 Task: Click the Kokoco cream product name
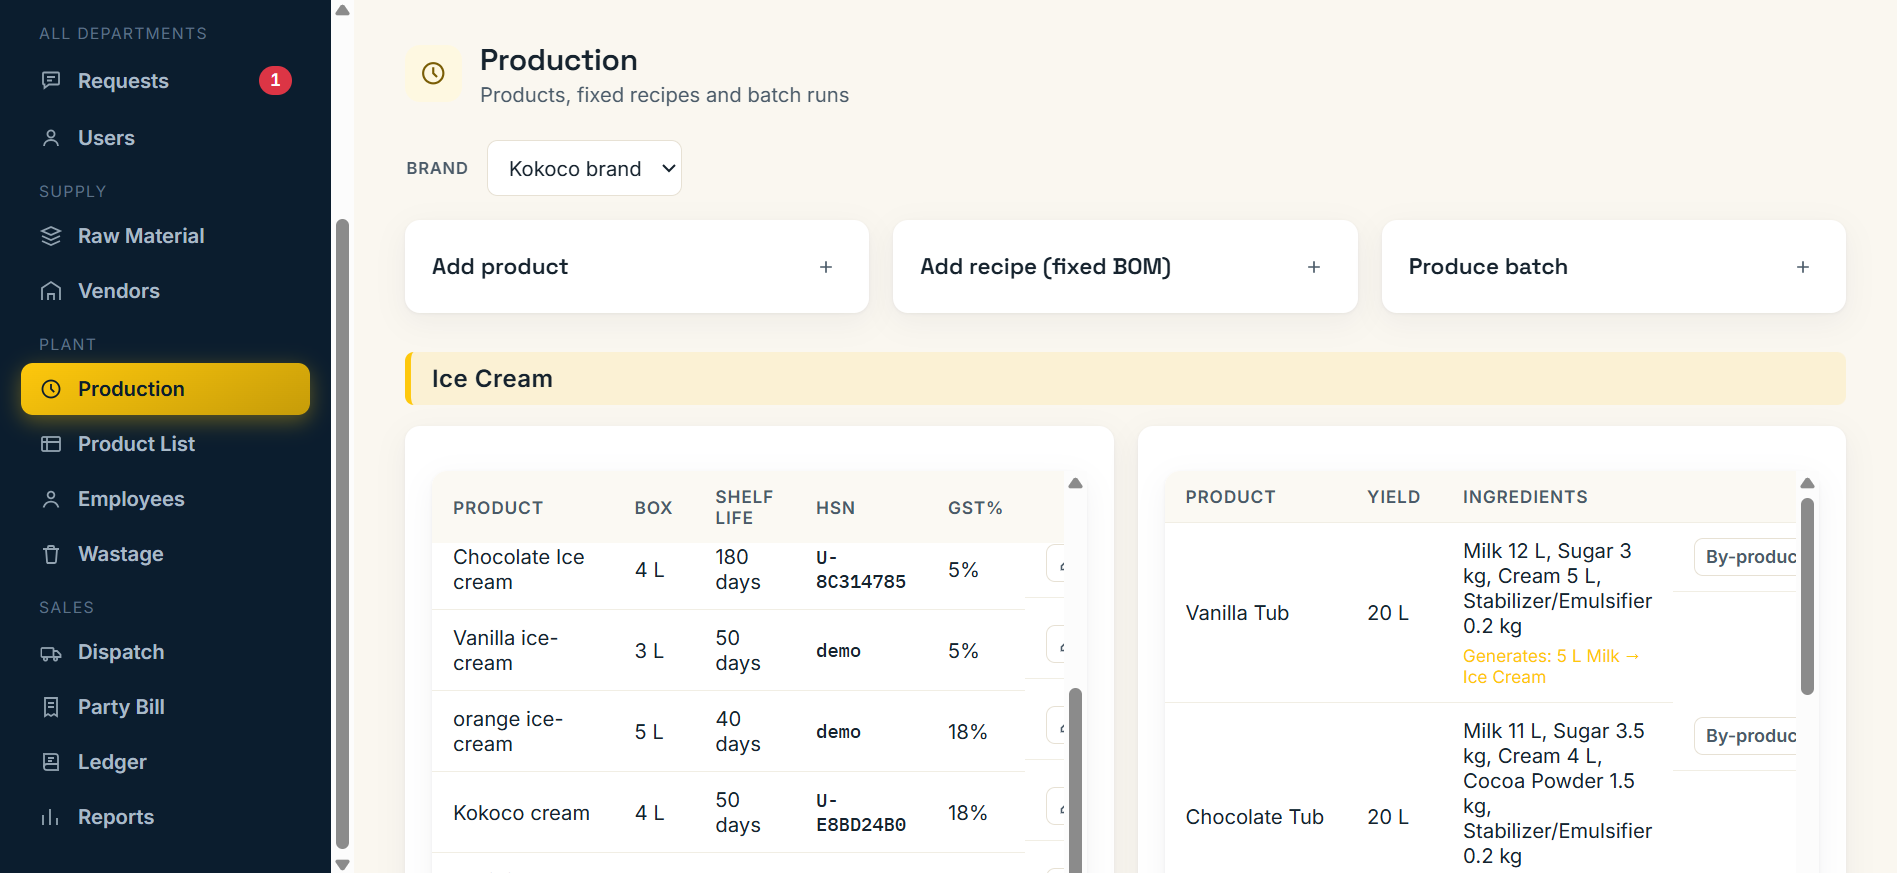click(x=521, y=813)
